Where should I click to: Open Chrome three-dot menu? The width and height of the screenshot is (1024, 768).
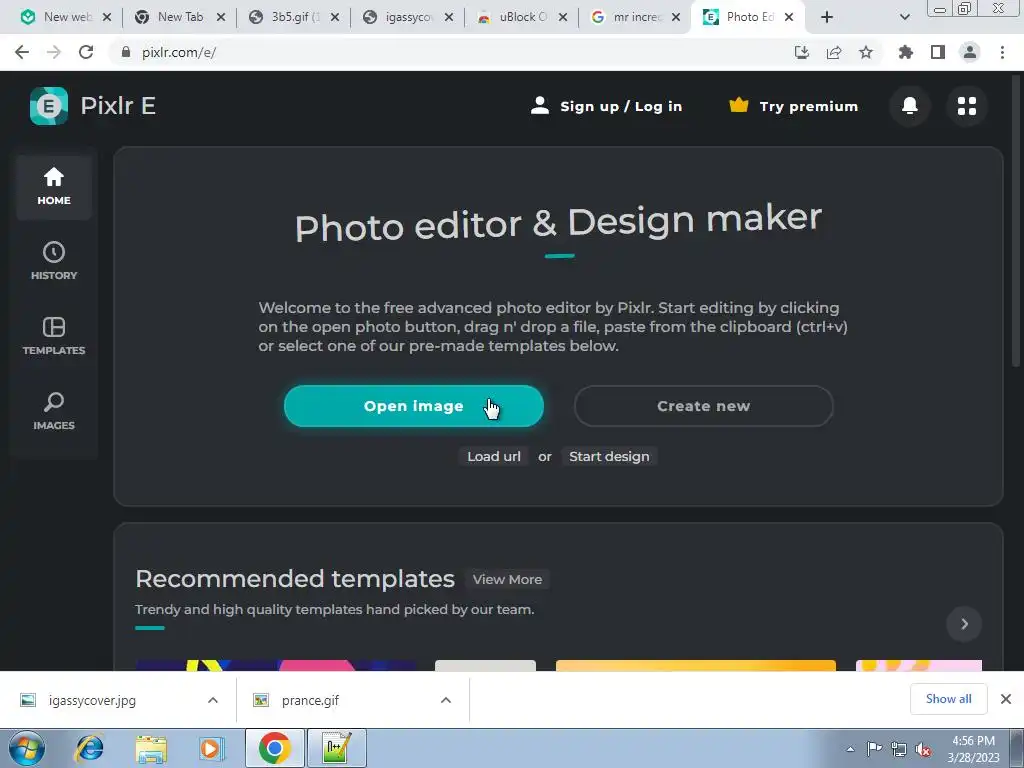(x=1002, y=52)
